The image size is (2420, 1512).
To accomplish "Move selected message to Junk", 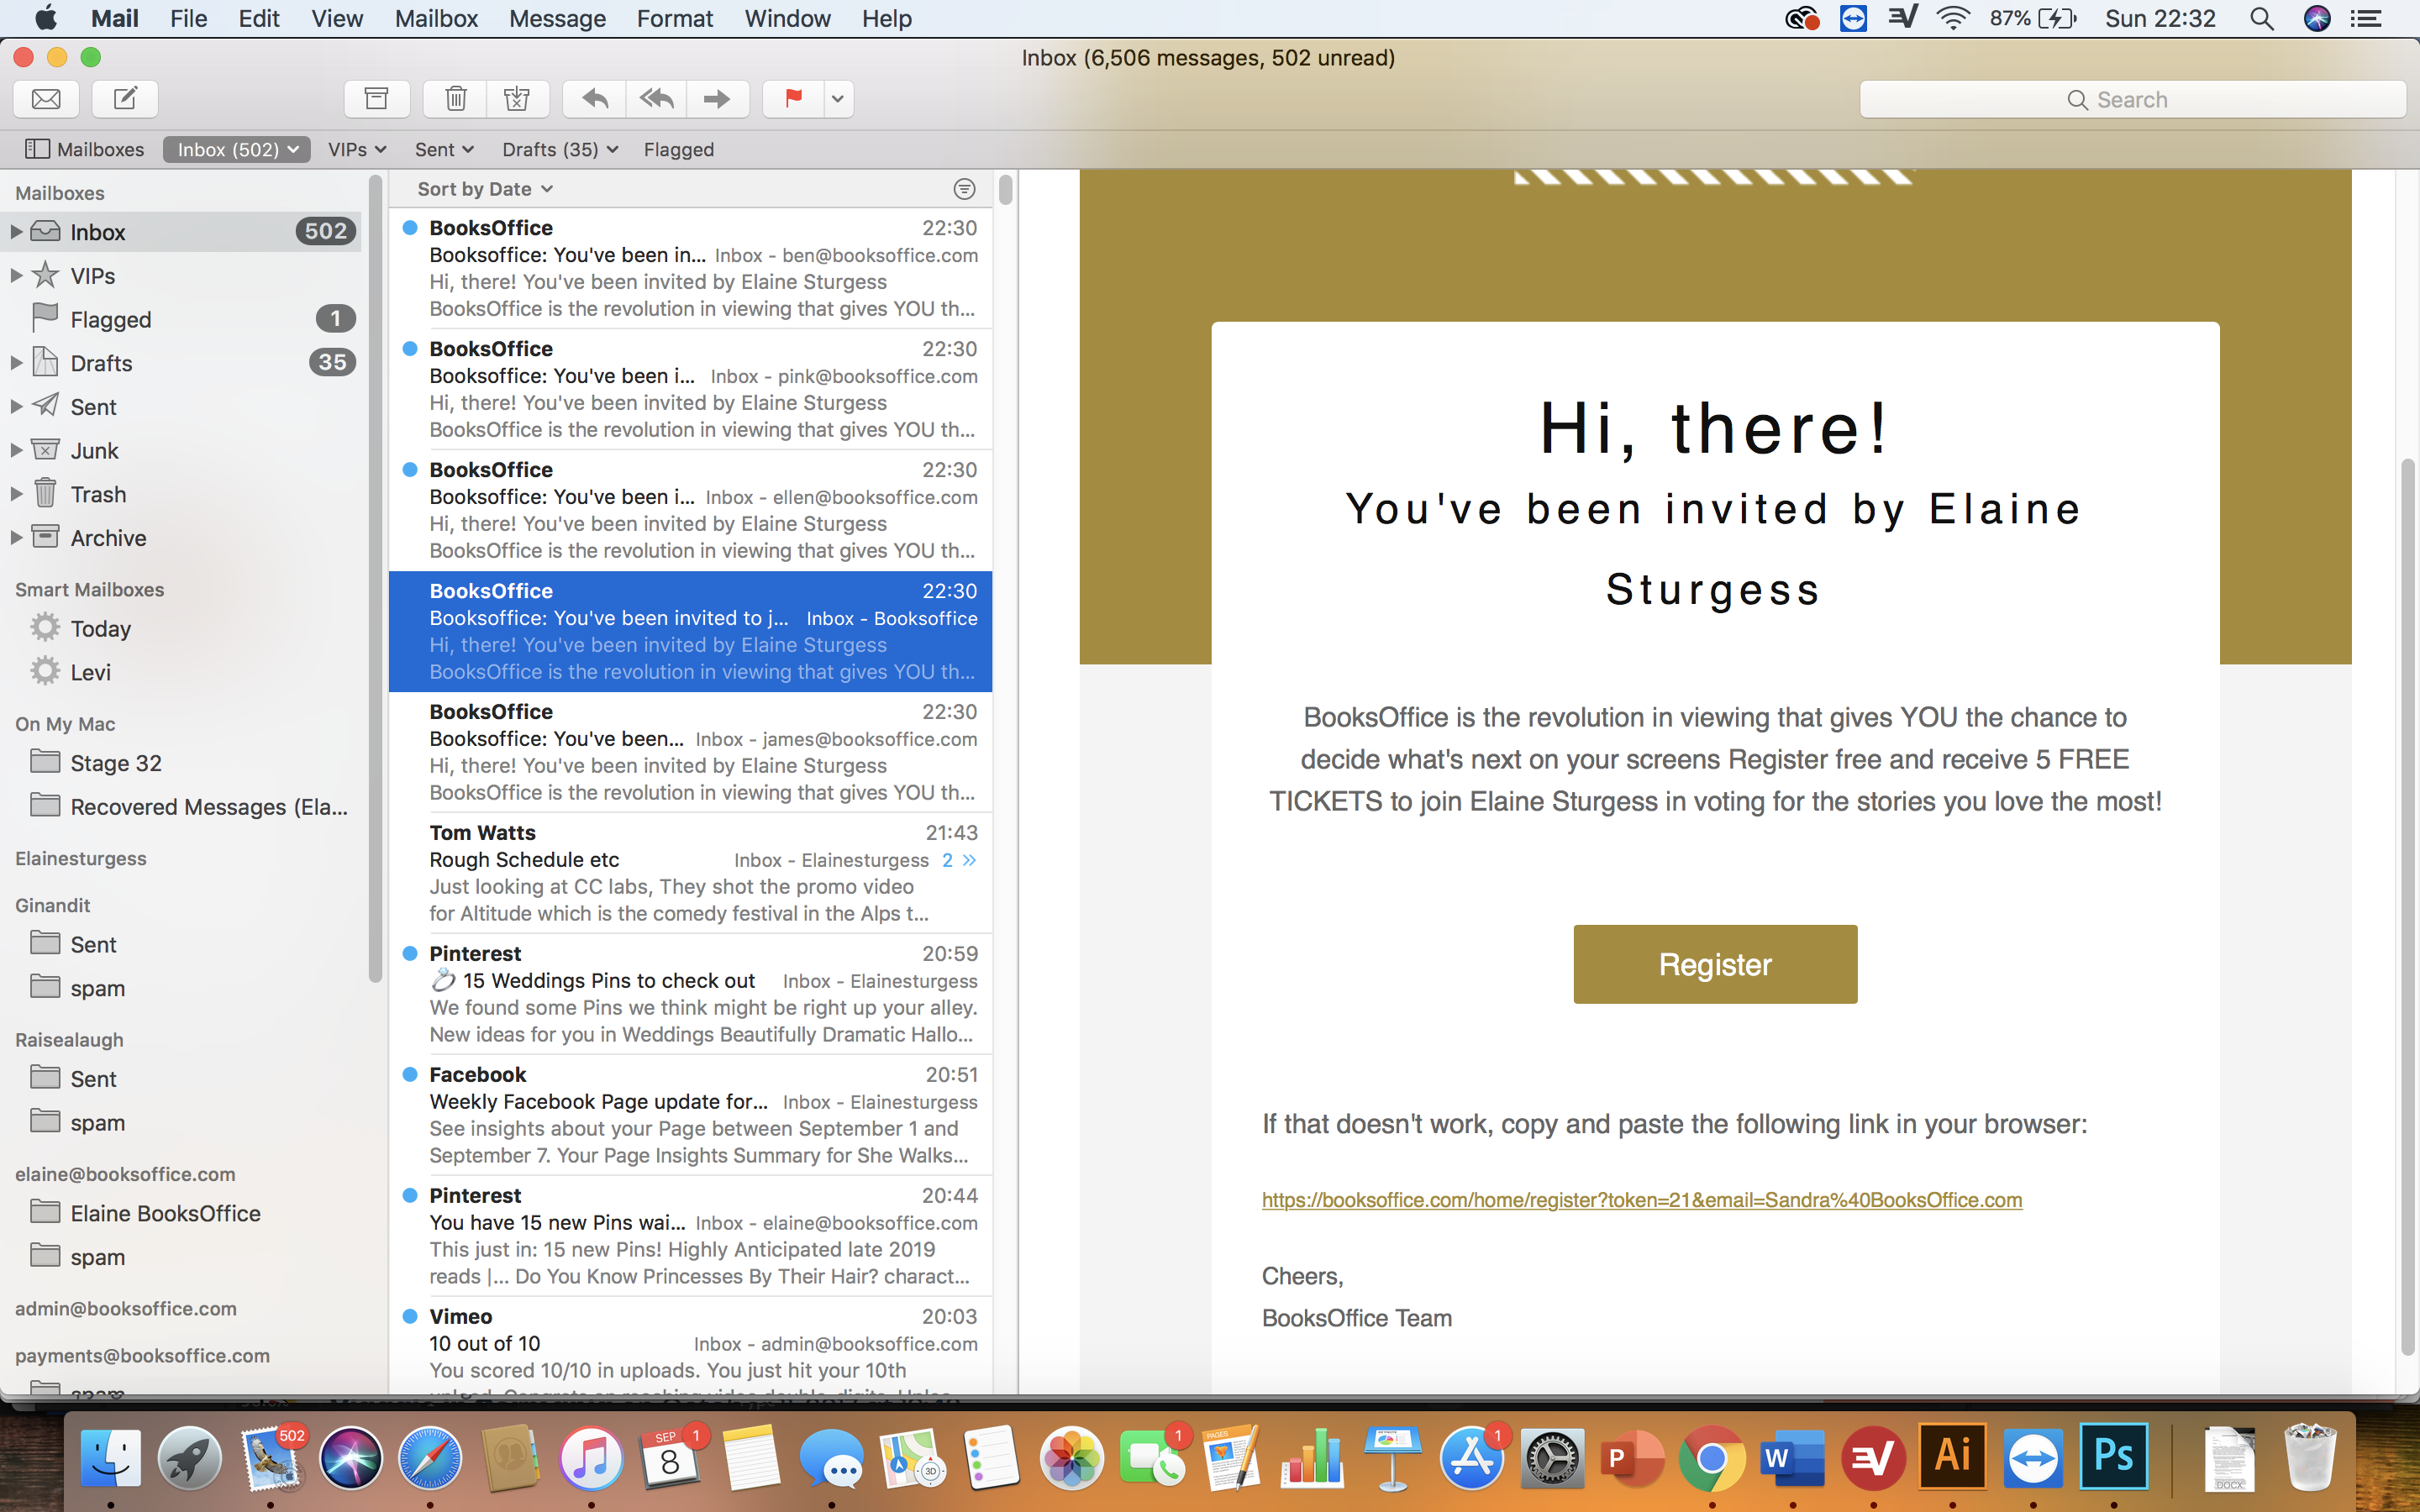I will (x=518, y=99).
